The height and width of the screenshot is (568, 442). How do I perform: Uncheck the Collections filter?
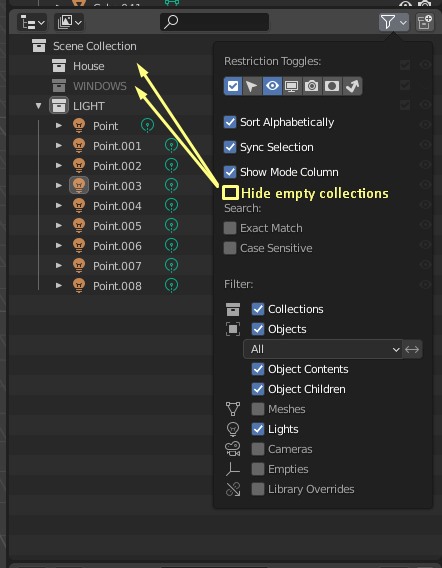(x=258, y=309)
